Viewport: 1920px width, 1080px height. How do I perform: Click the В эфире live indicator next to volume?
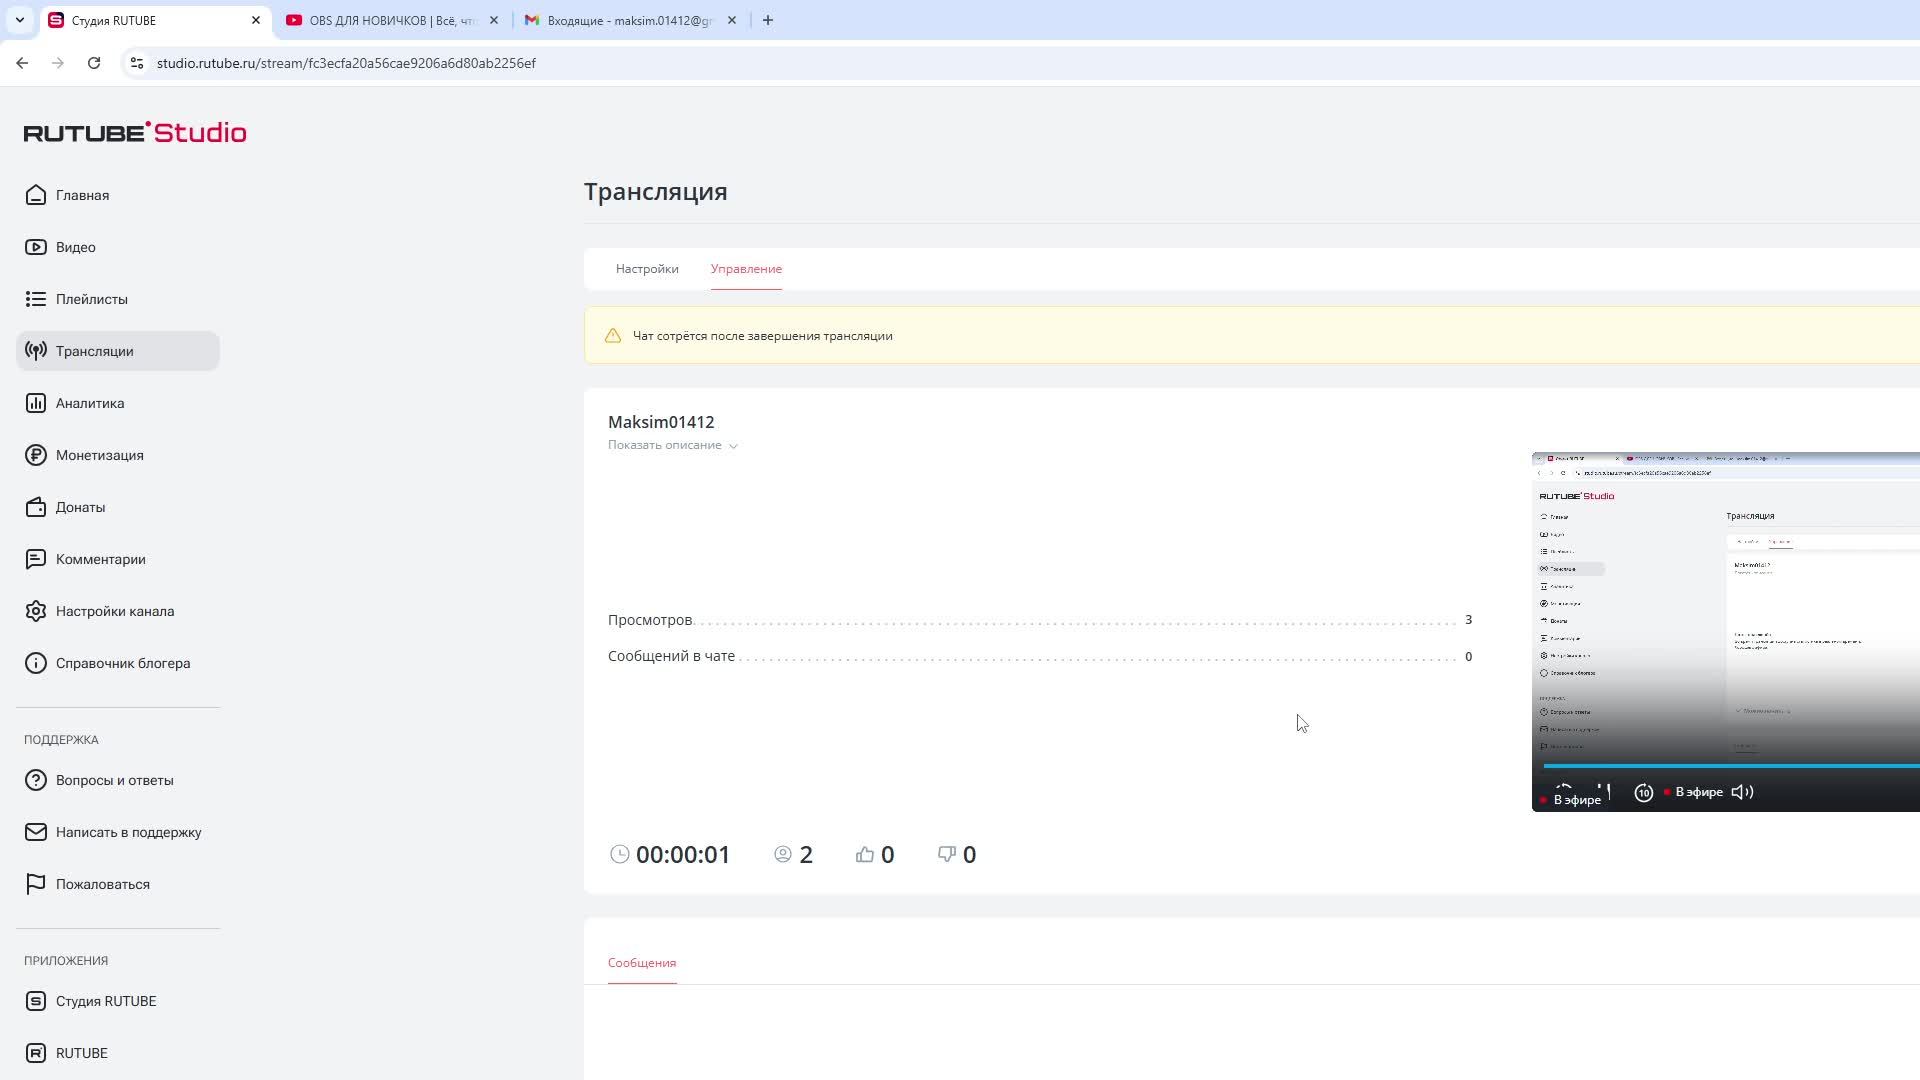pos(1693,792)
